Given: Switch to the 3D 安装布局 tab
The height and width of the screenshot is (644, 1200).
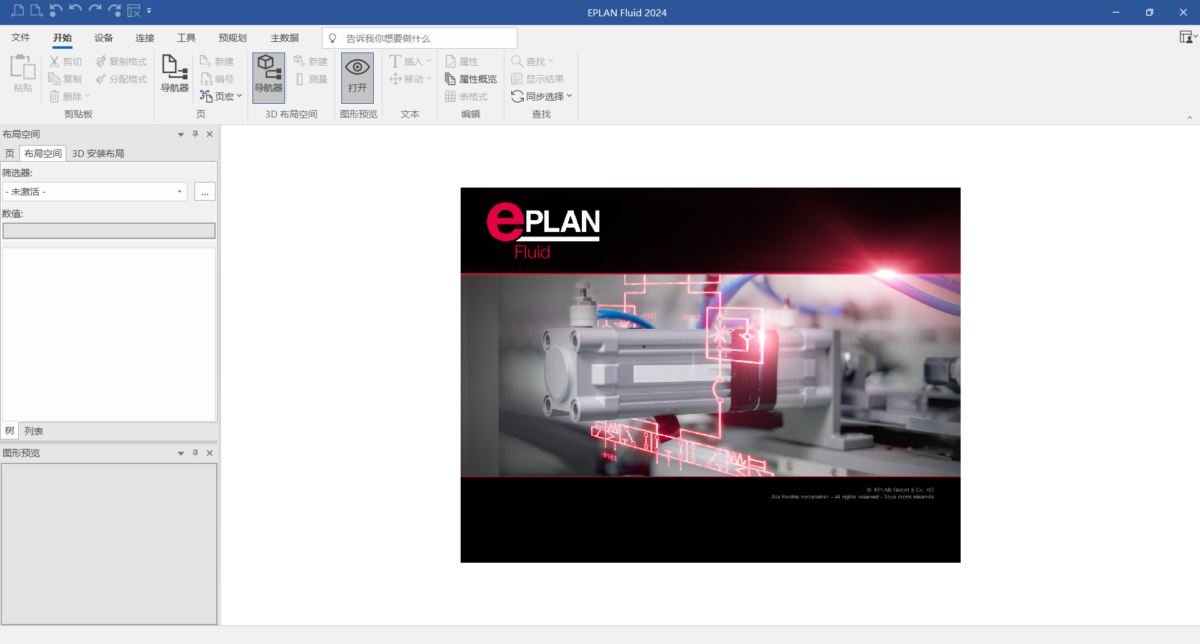Looking at the screenshot, I should click(x=98, y=154).
